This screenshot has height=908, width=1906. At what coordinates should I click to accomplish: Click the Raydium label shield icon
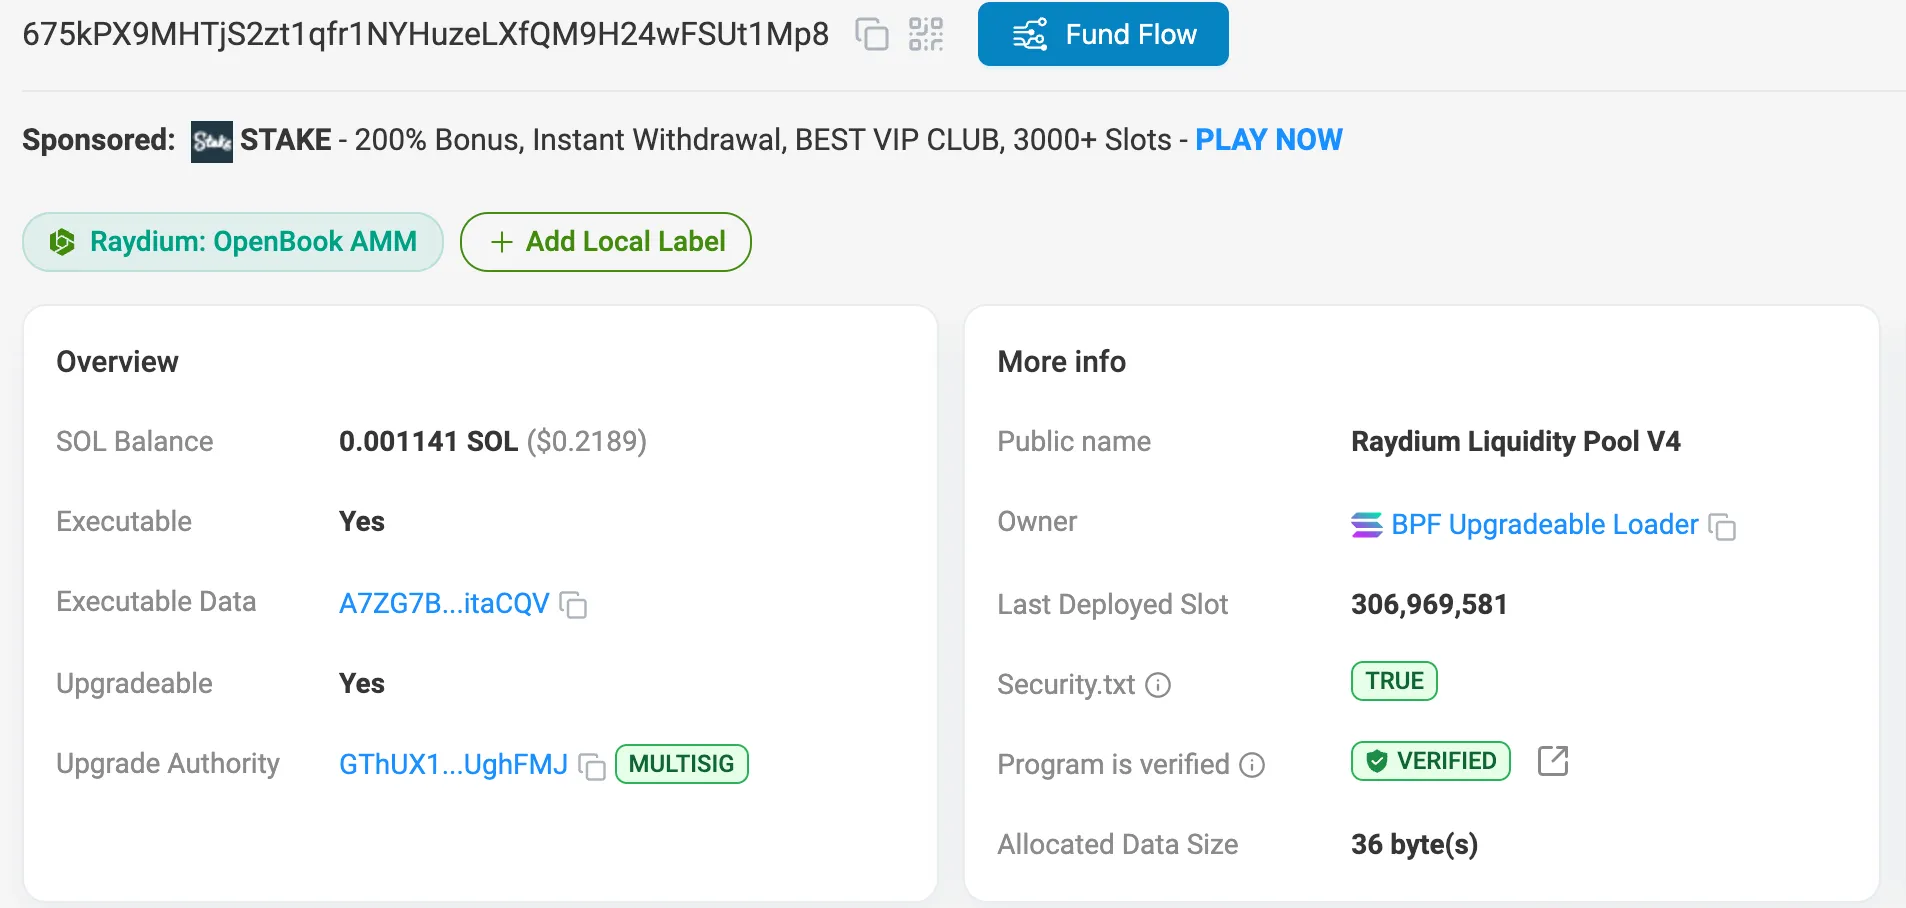[x=62, y=242]
